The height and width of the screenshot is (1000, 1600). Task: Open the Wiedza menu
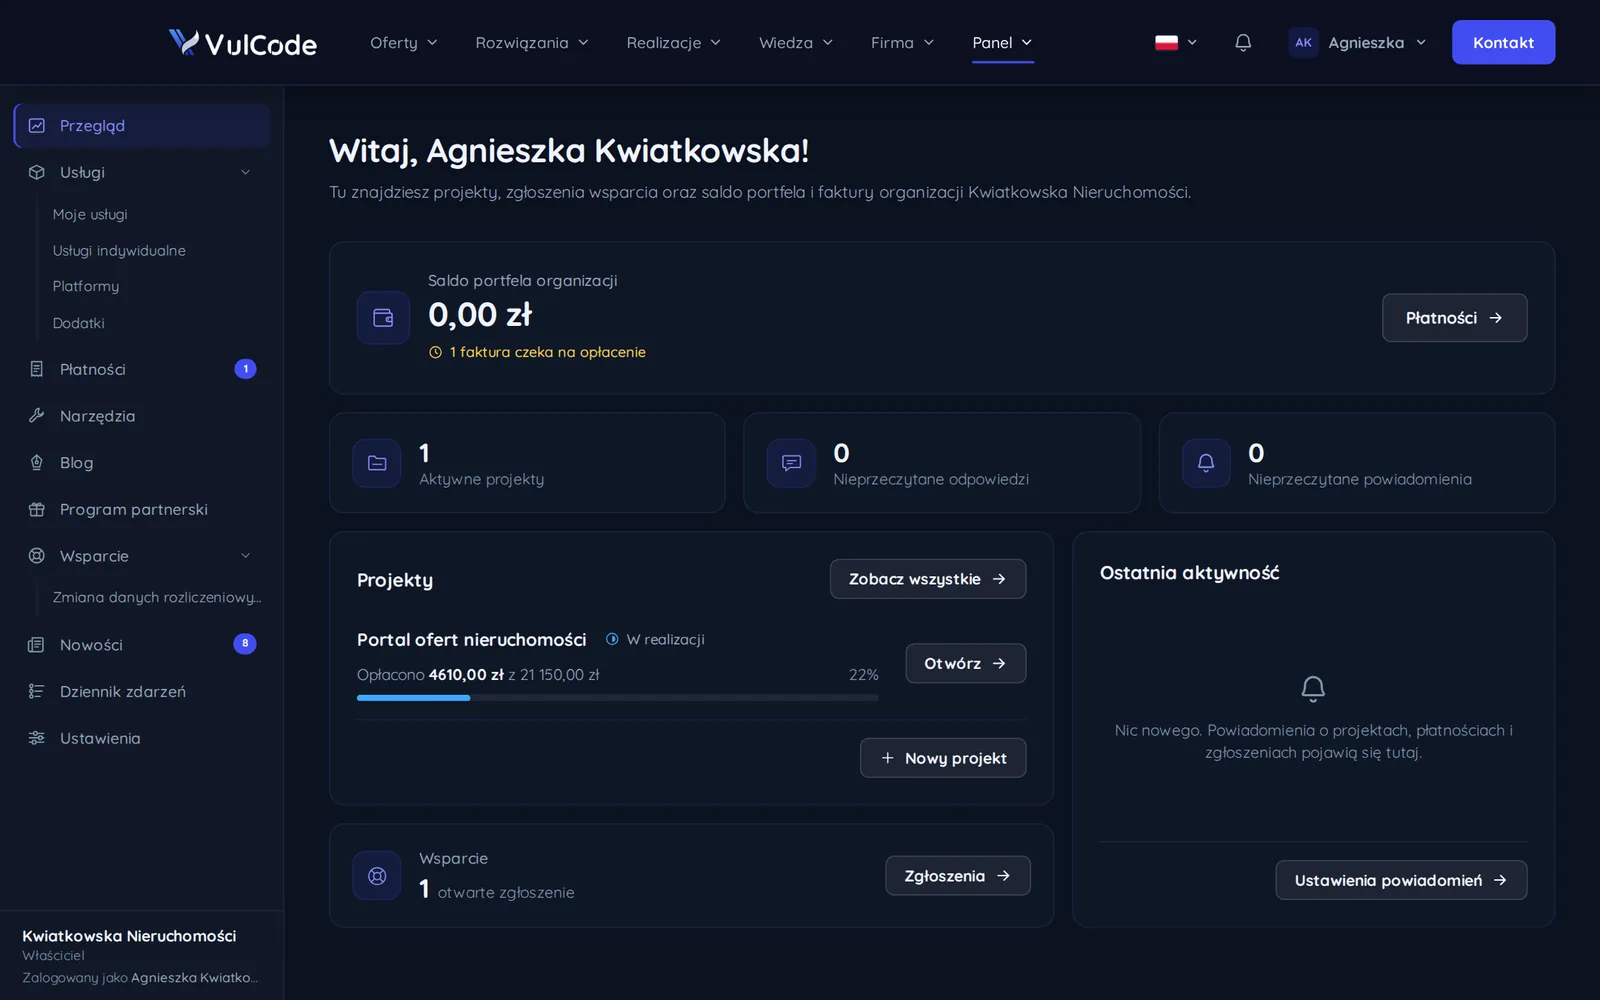[x=796, y=42]
